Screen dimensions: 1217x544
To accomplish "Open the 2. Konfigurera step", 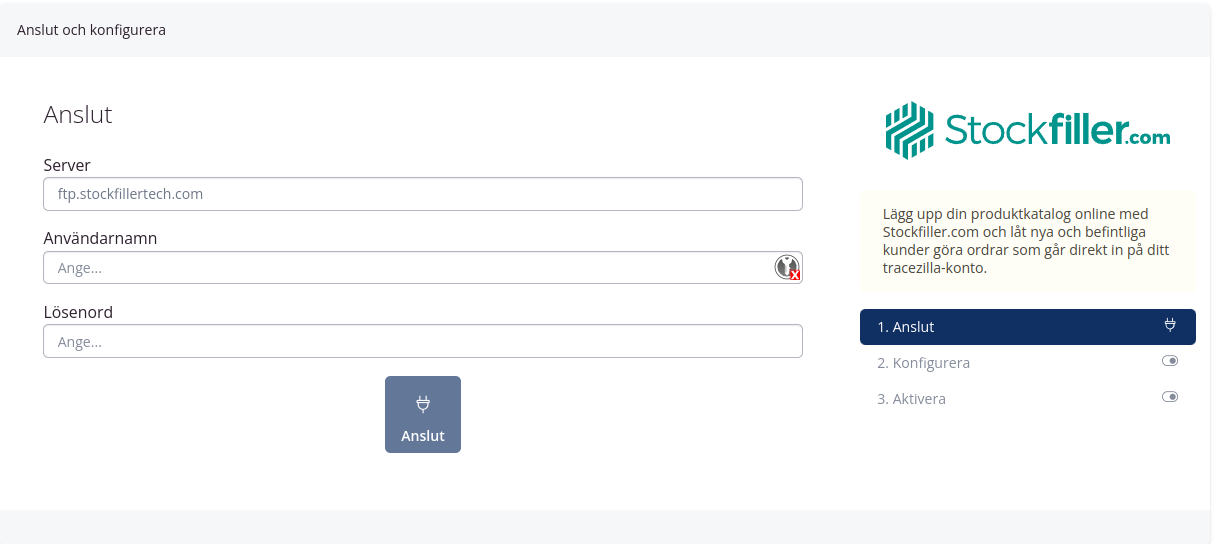I will click(923, 363).
